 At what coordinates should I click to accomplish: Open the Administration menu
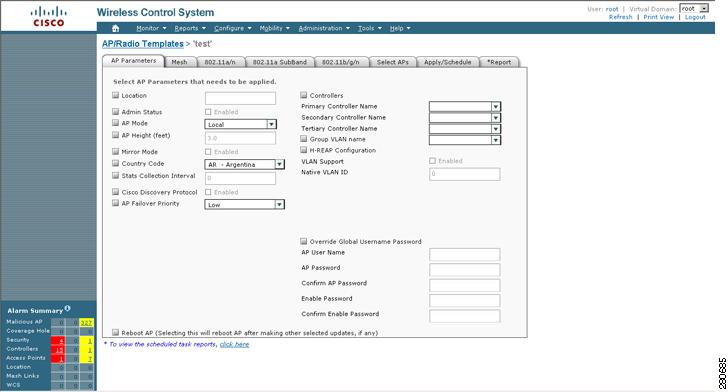(324, 28)
